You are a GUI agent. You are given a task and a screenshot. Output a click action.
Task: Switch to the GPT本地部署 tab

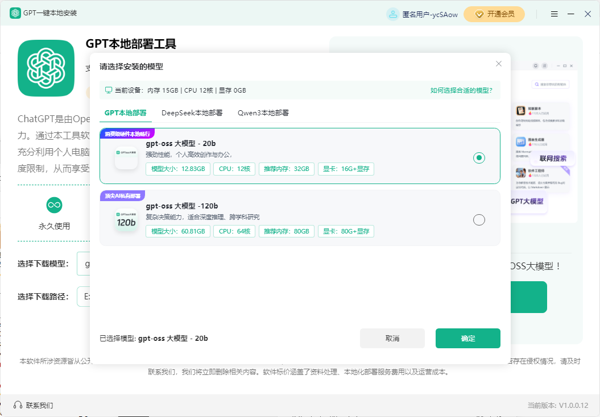[x=126, y=113]
